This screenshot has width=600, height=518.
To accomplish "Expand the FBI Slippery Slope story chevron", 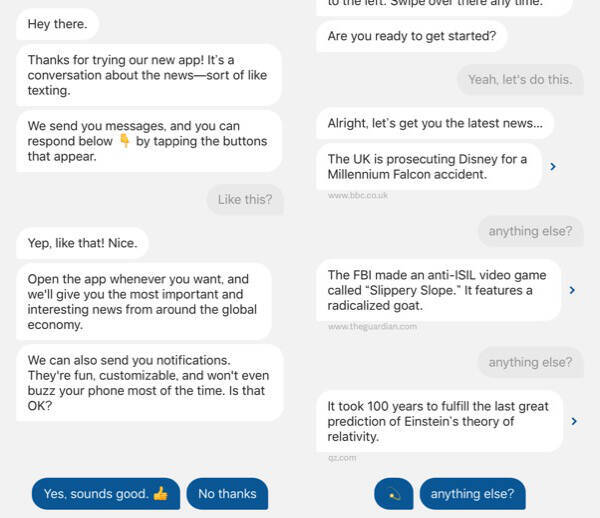I will point(572,290).
